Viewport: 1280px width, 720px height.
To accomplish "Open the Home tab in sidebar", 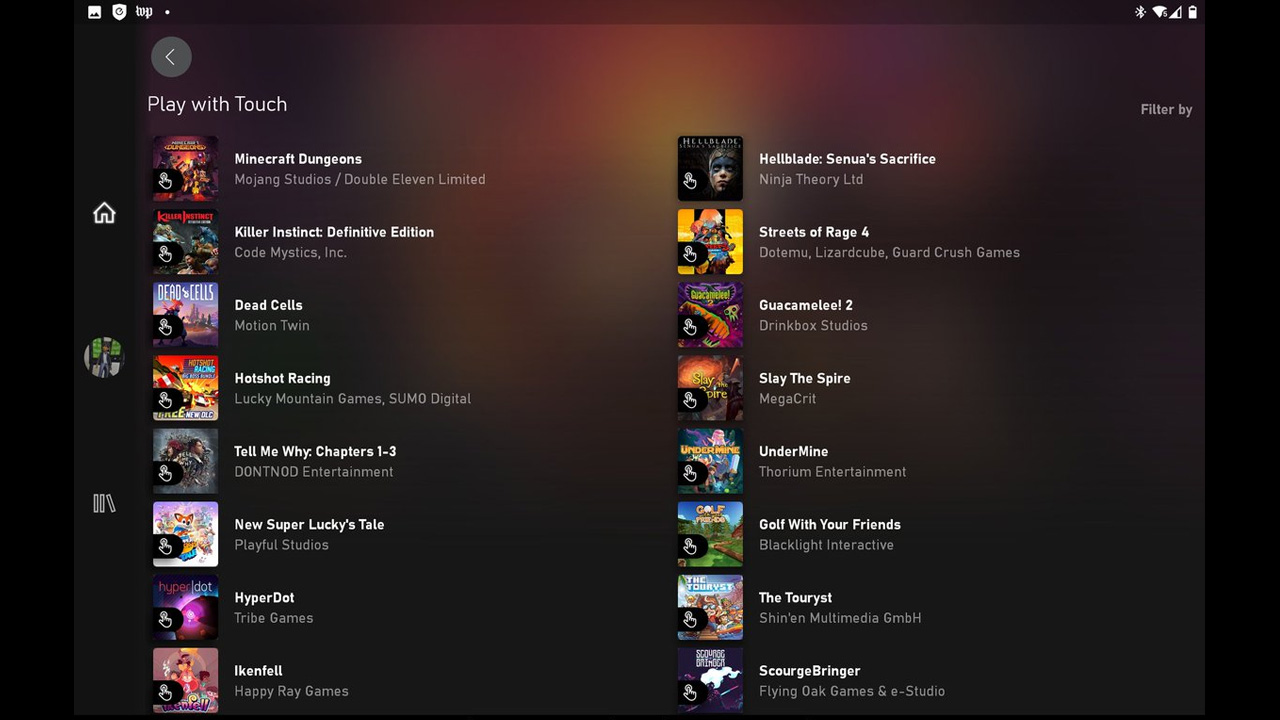I will [104, 213].
